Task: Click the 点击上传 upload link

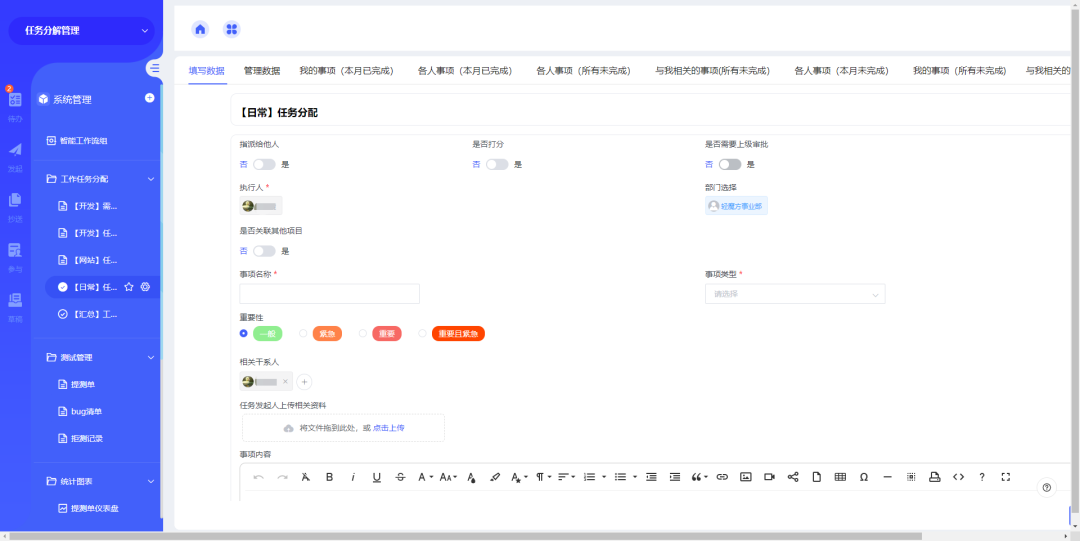Action: tap(388, 428)
